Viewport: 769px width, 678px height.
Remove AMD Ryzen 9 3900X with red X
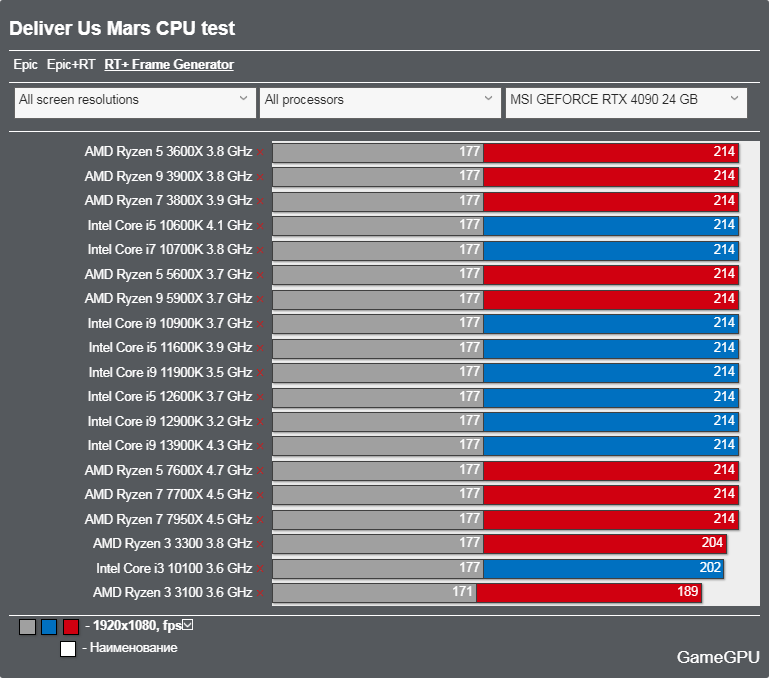(x=260, y=177)
